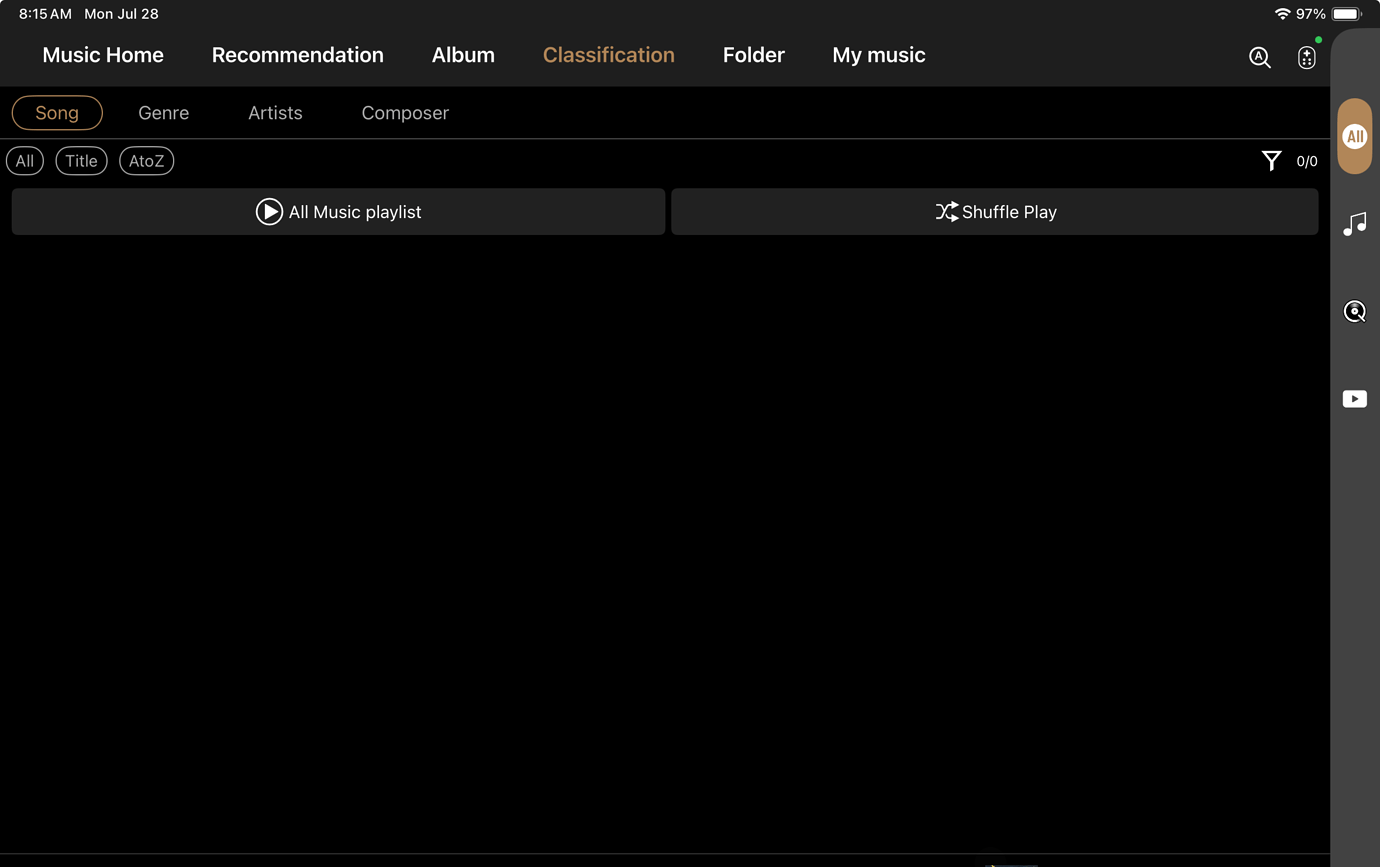Toggle the Title sort pill
Viewport: 1380px width, 867px height.
click(x=81, y=161)
